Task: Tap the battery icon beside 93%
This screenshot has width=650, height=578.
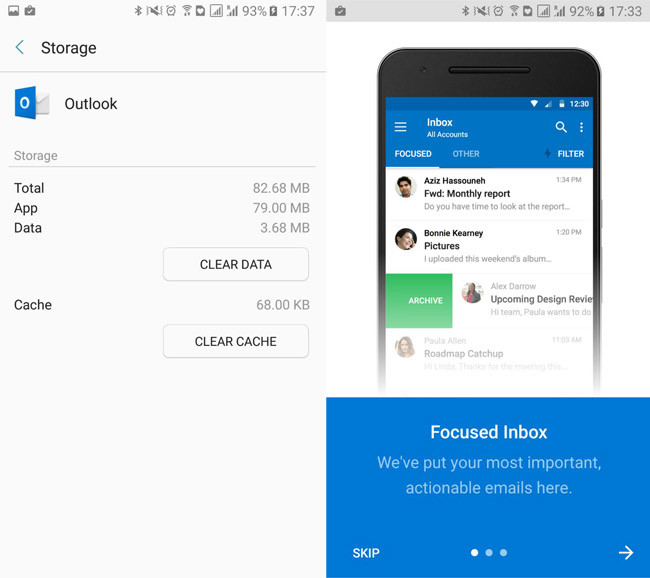Action: 273,11
